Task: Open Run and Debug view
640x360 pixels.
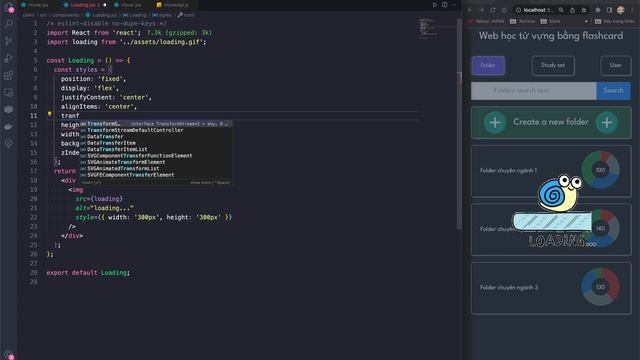Action: point(9,58)
